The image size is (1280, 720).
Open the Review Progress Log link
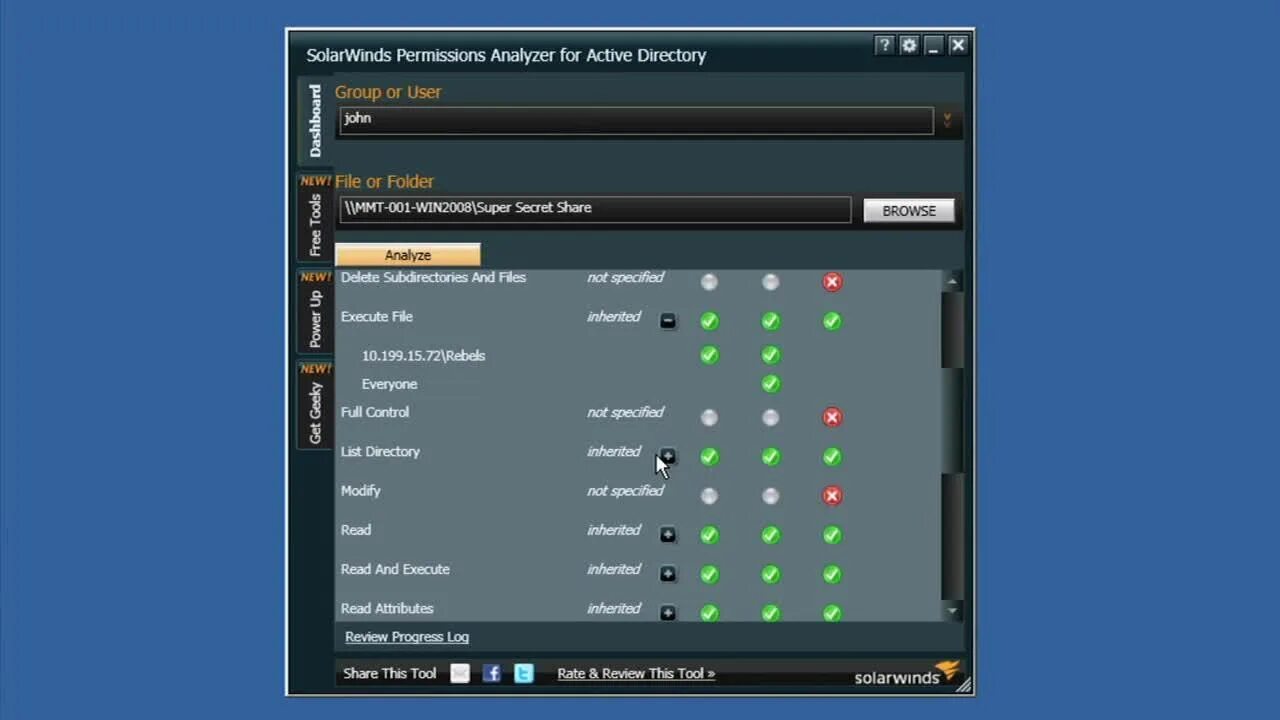tap(407, 637)
